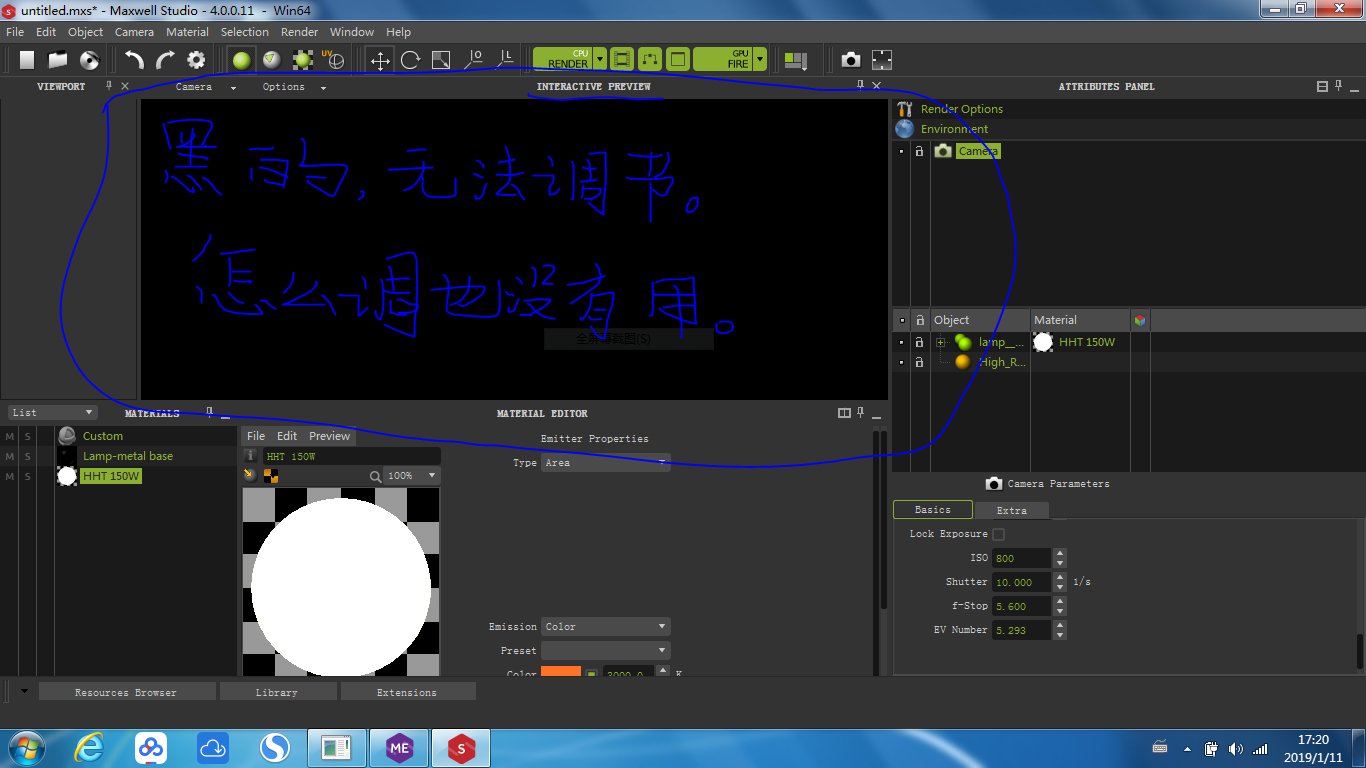Click the refresh material preview icon
This screenshot has width=1366, height=768.
click(x=250, y=476)
